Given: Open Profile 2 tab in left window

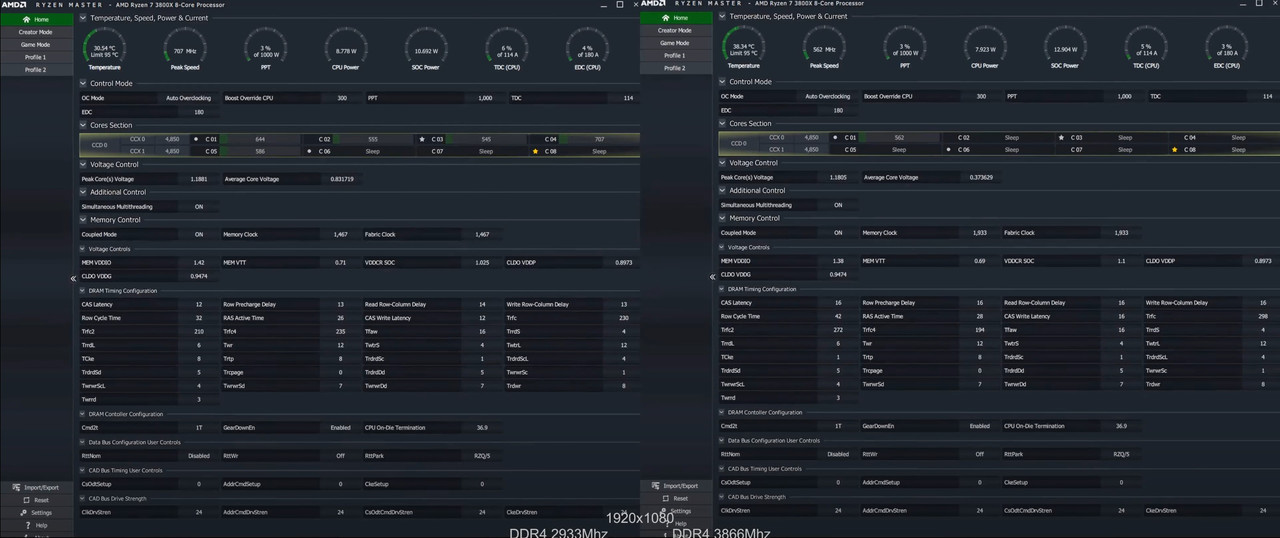Looking at the screenshot, I should tap(36, 70).
